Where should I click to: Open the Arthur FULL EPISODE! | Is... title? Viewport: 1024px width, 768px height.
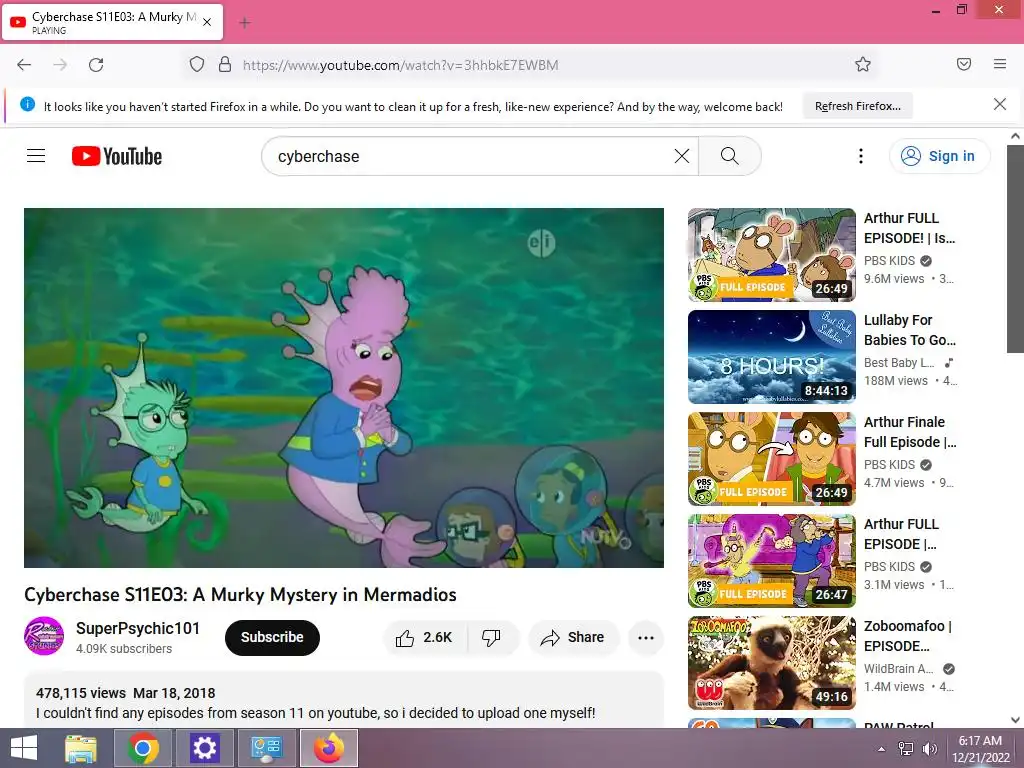(x=909, y=228)
